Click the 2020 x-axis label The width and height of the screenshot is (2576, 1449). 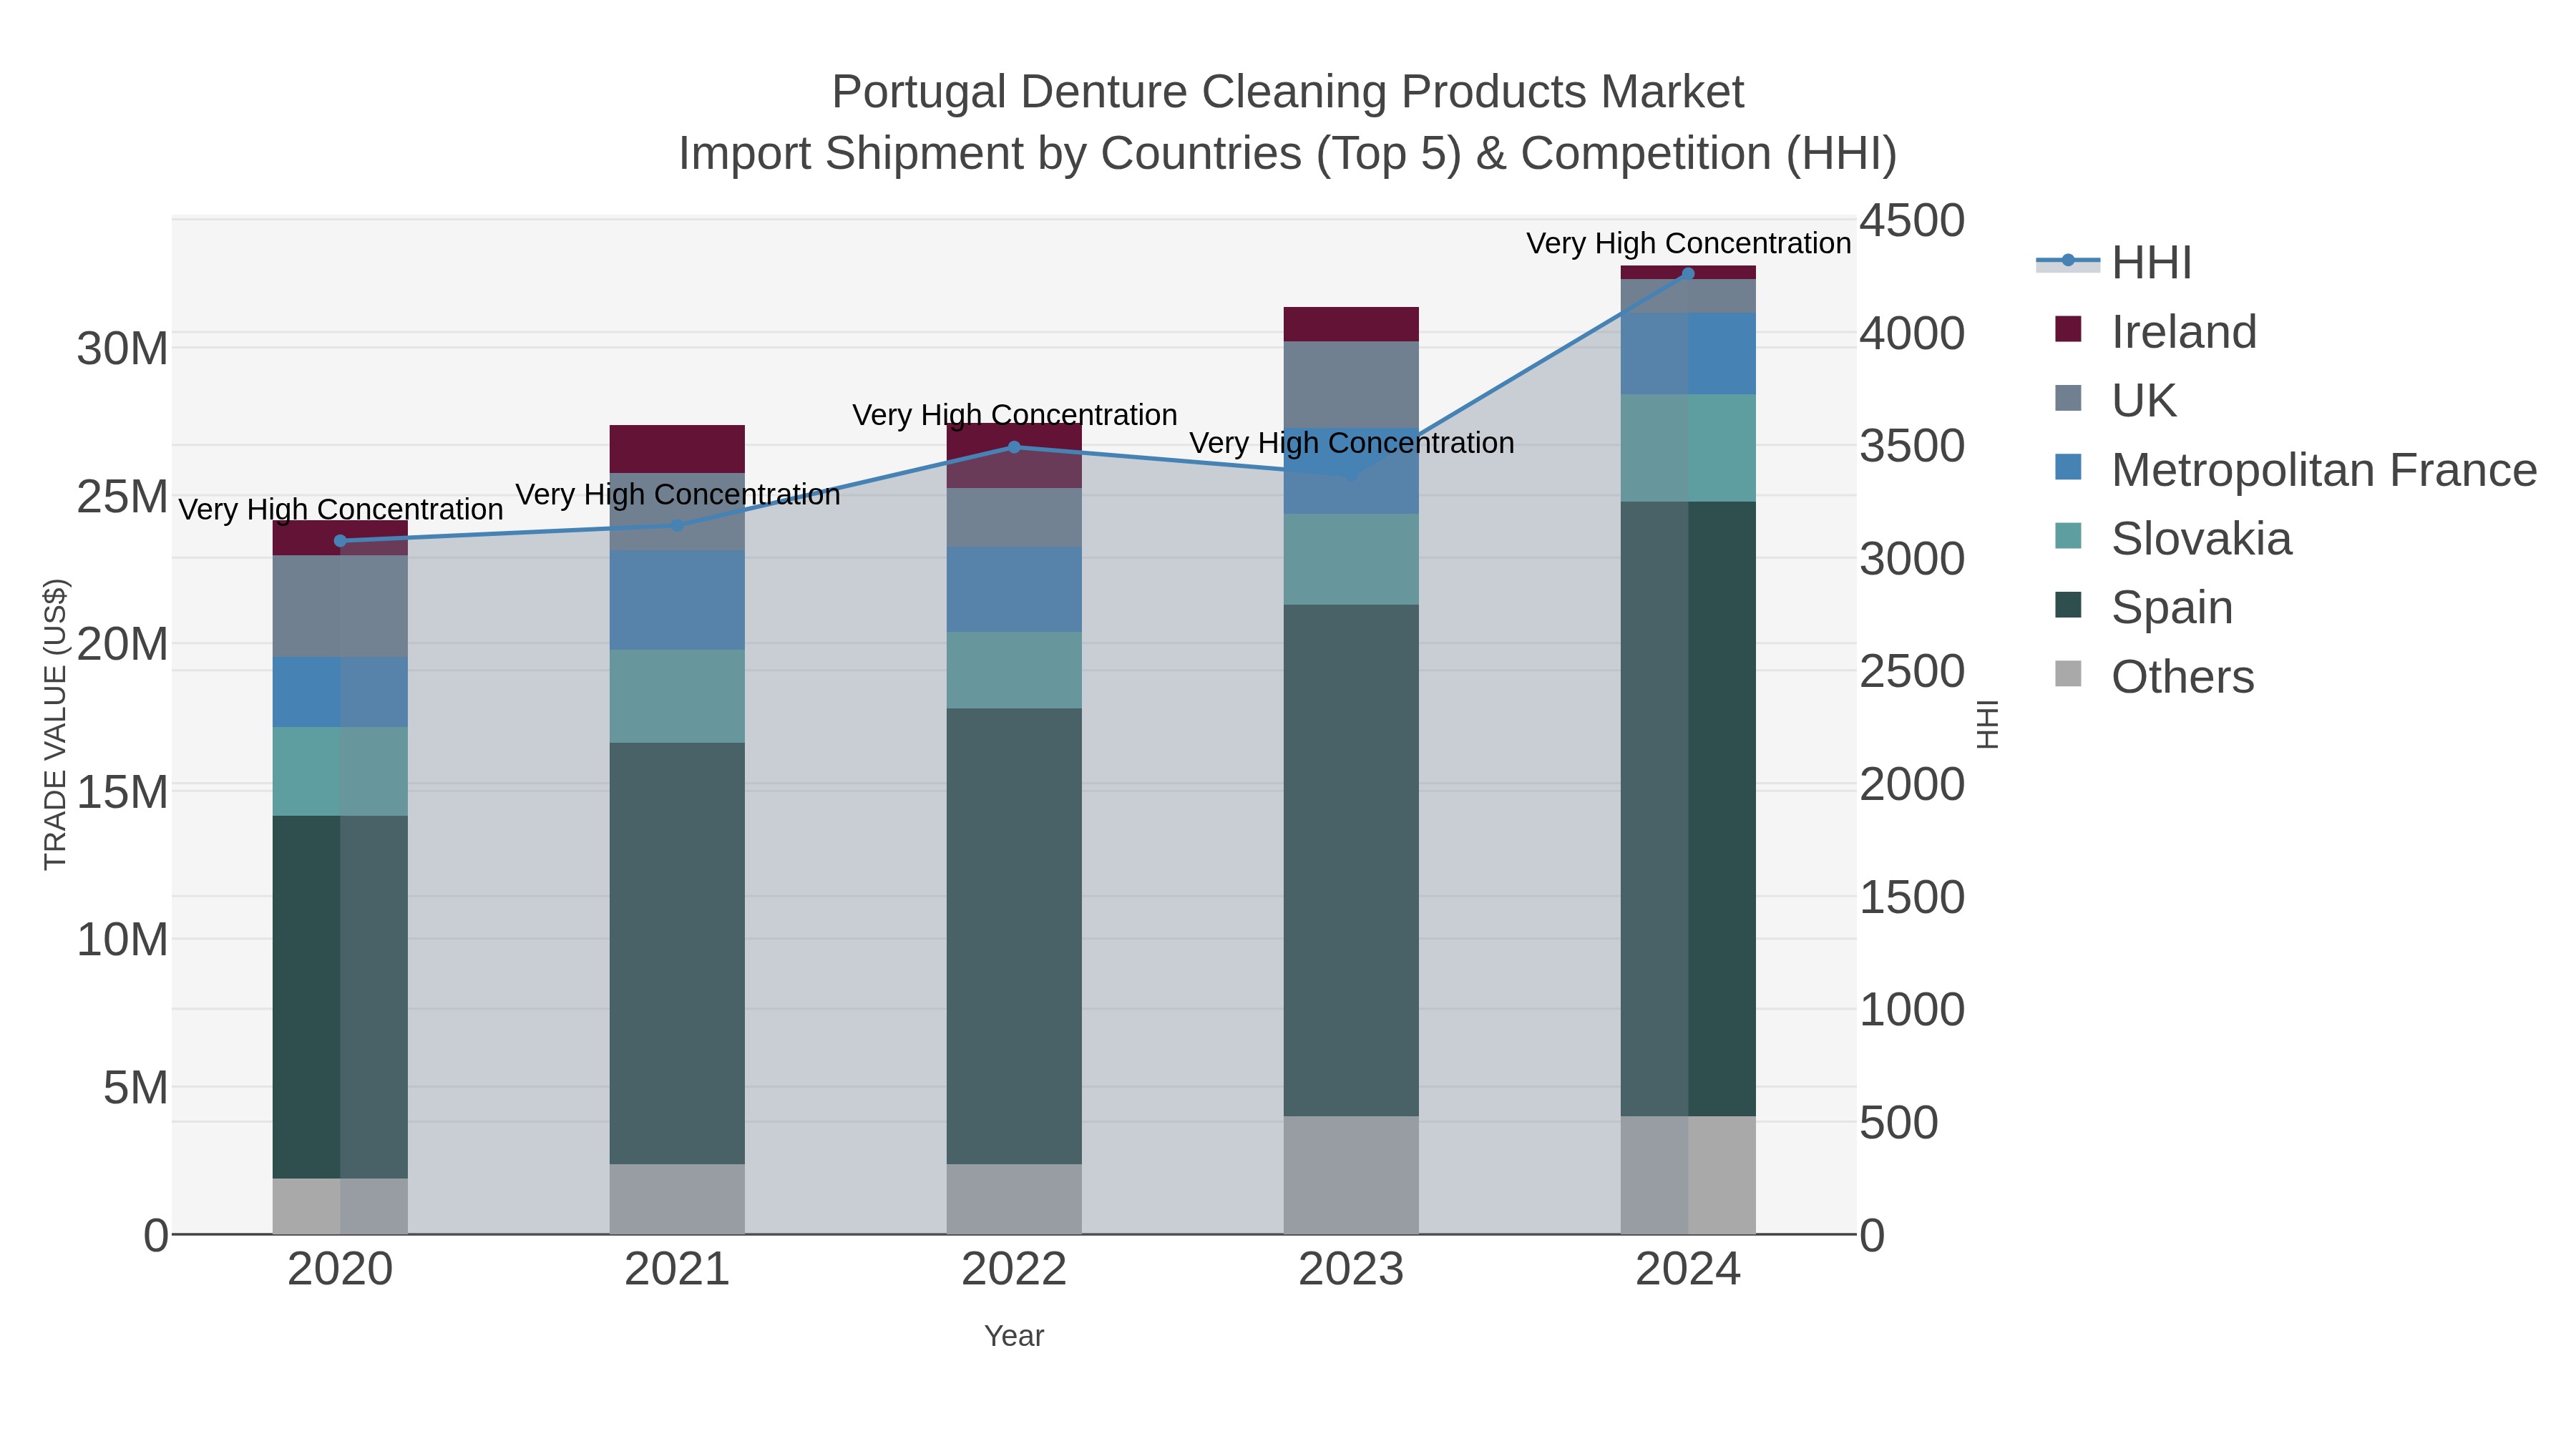340,1270
